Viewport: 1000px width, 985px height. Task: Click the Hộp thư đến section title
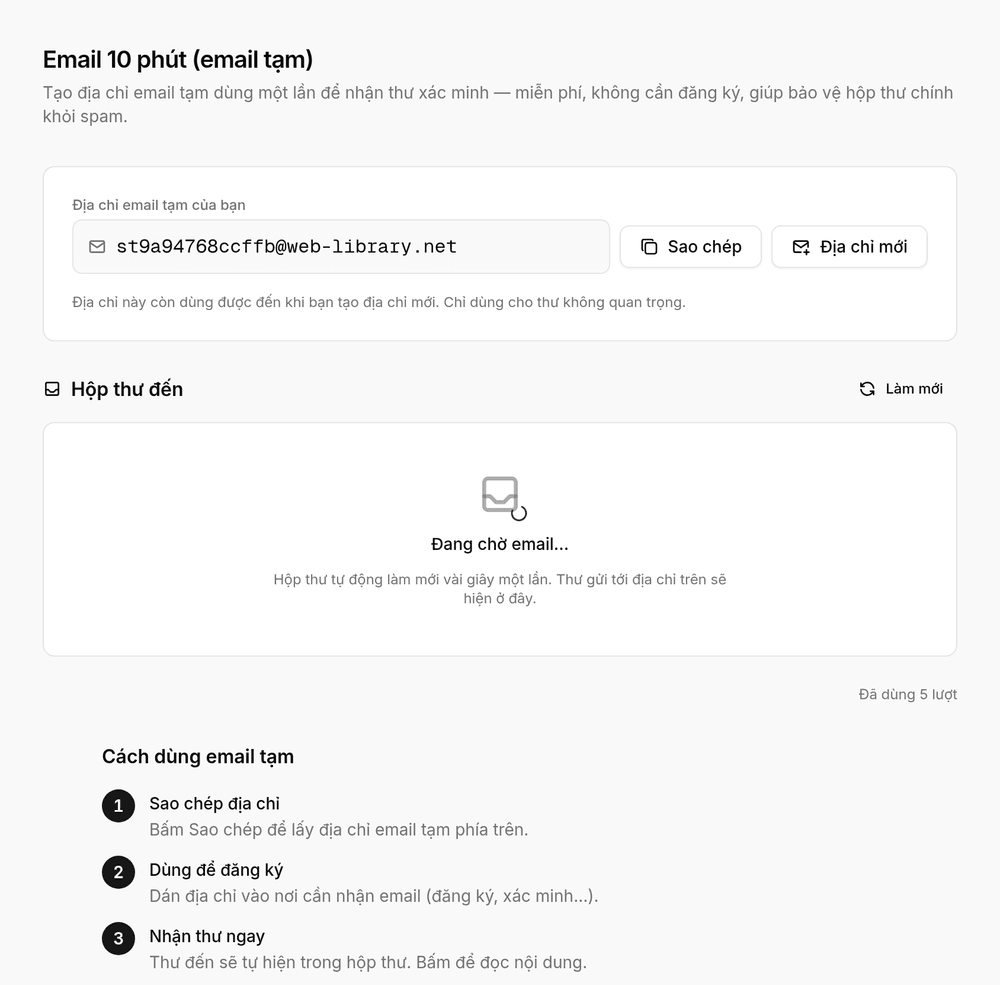coord(127,389)
